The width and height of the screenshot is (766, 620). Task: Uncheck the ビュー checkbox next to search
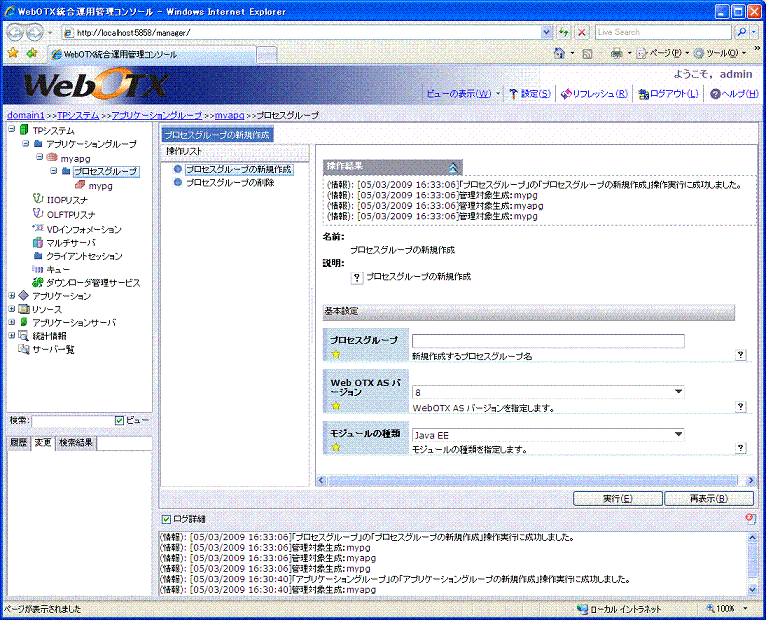pos(120,420)
